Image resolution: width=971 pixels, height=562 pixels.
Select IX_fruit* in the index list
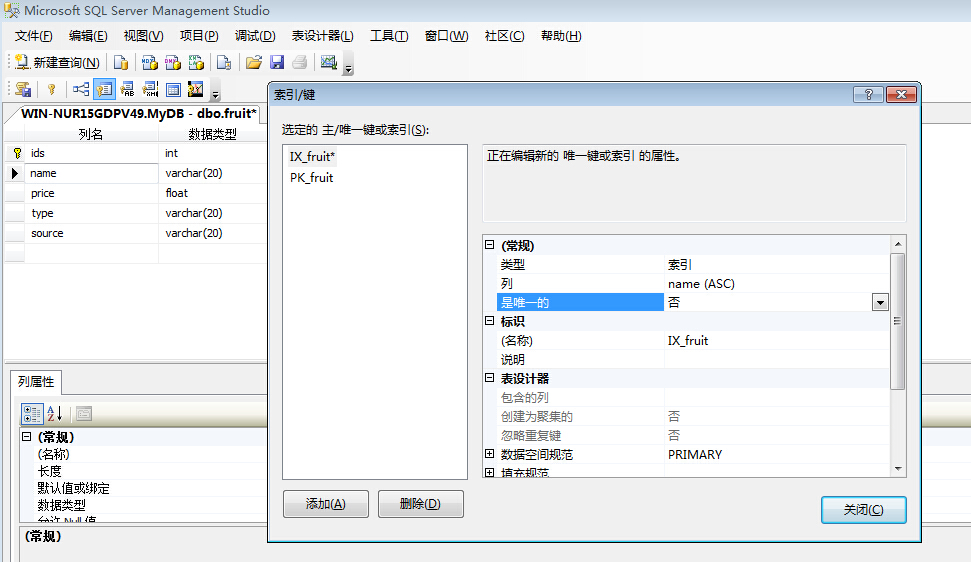tap(312, 157)
